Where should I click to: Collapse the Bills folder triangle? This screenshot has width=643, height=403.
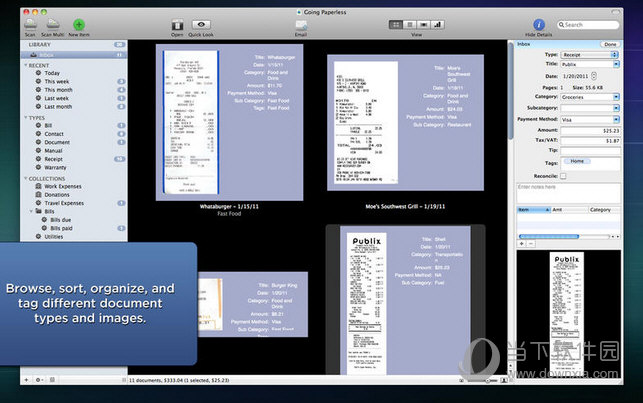click(31, 212)
